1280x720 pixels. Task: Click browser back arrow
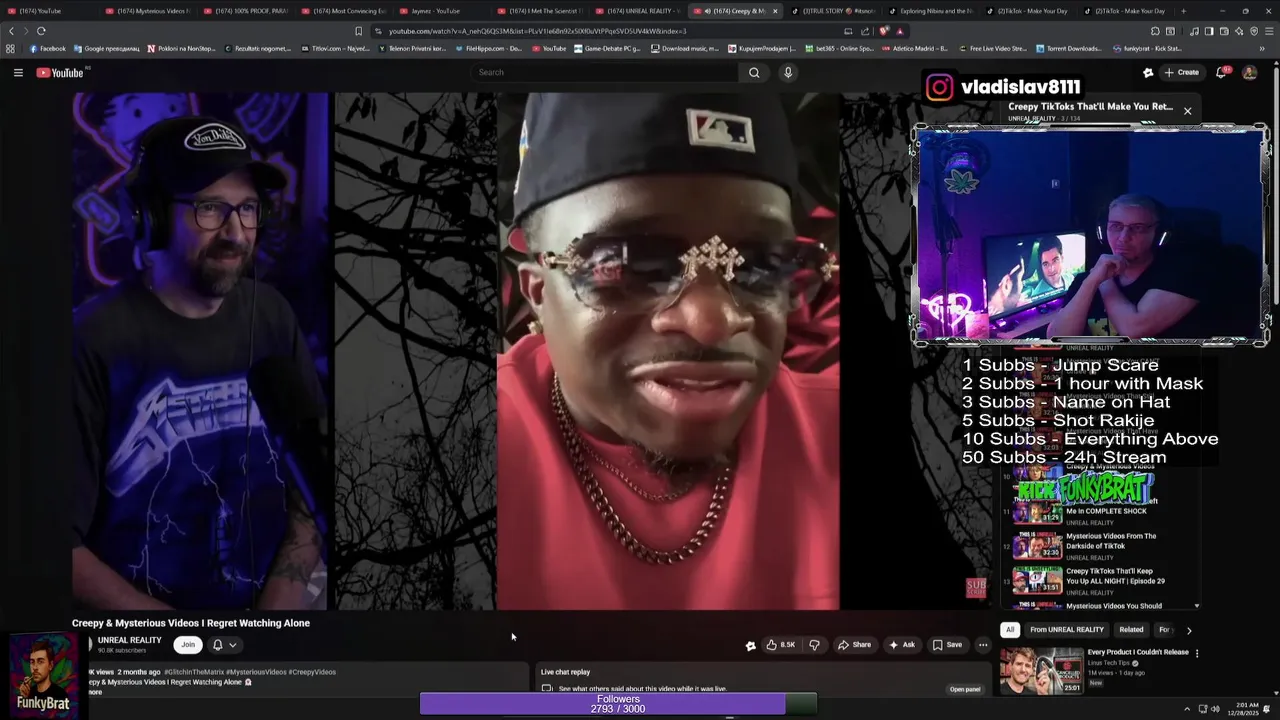[12, 31]
